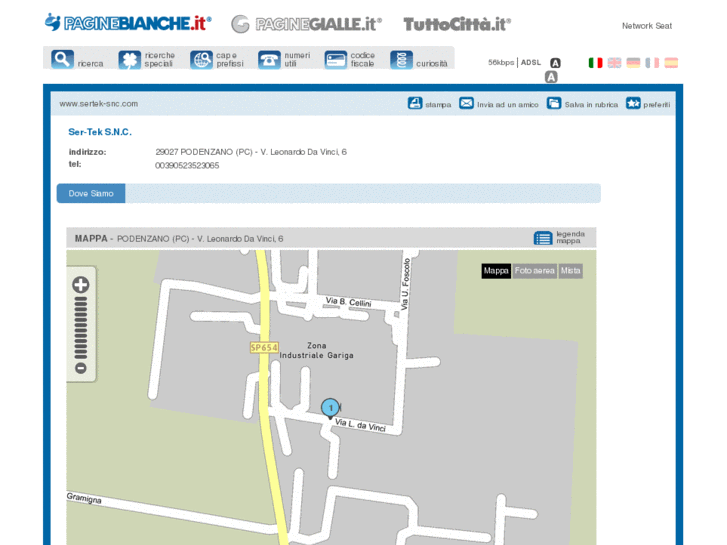Open the Ser-Tek S.N.C. company title

[100, 132]
